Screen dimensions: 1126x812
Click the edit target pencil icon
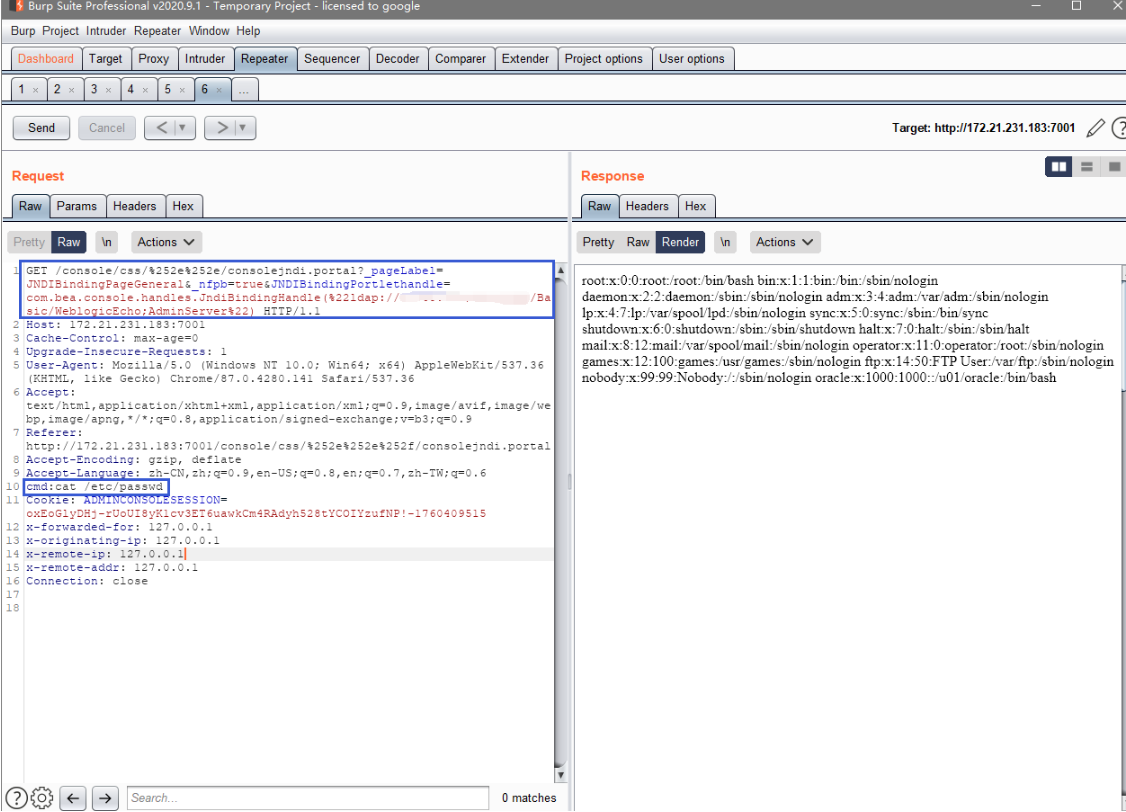[1095, 128]
